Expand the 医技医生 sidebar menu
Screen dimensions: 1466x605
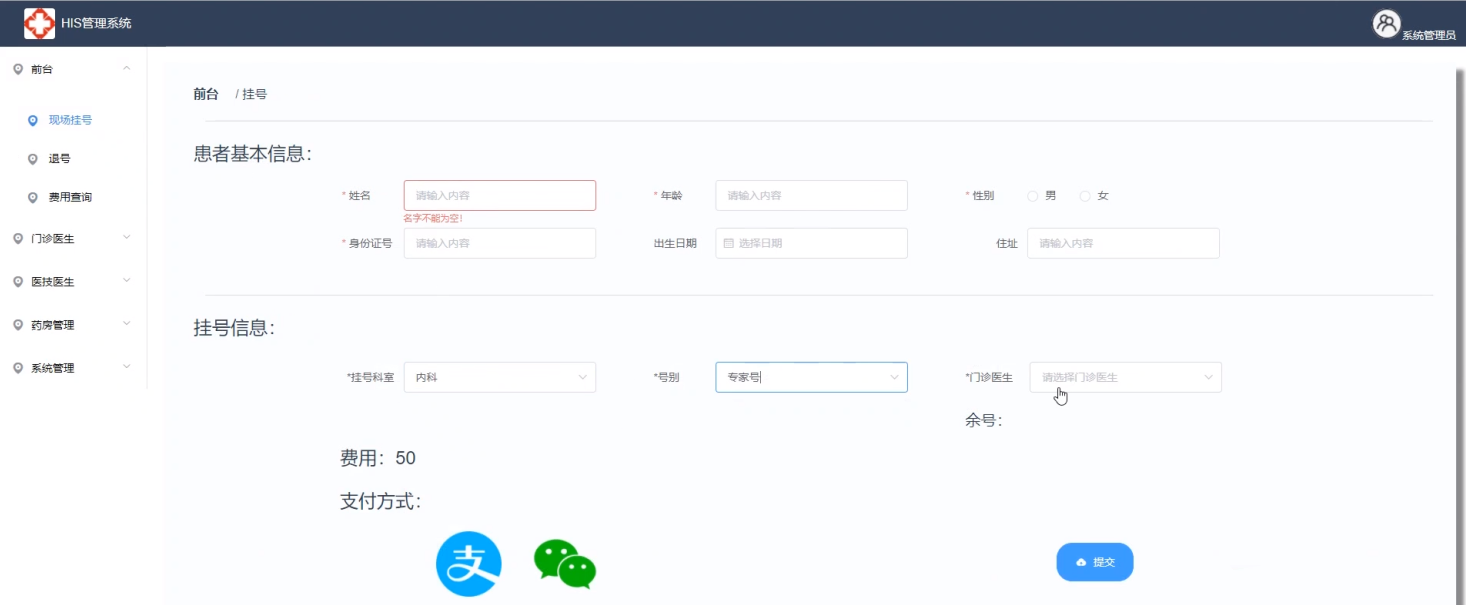[x=72, y=282]
